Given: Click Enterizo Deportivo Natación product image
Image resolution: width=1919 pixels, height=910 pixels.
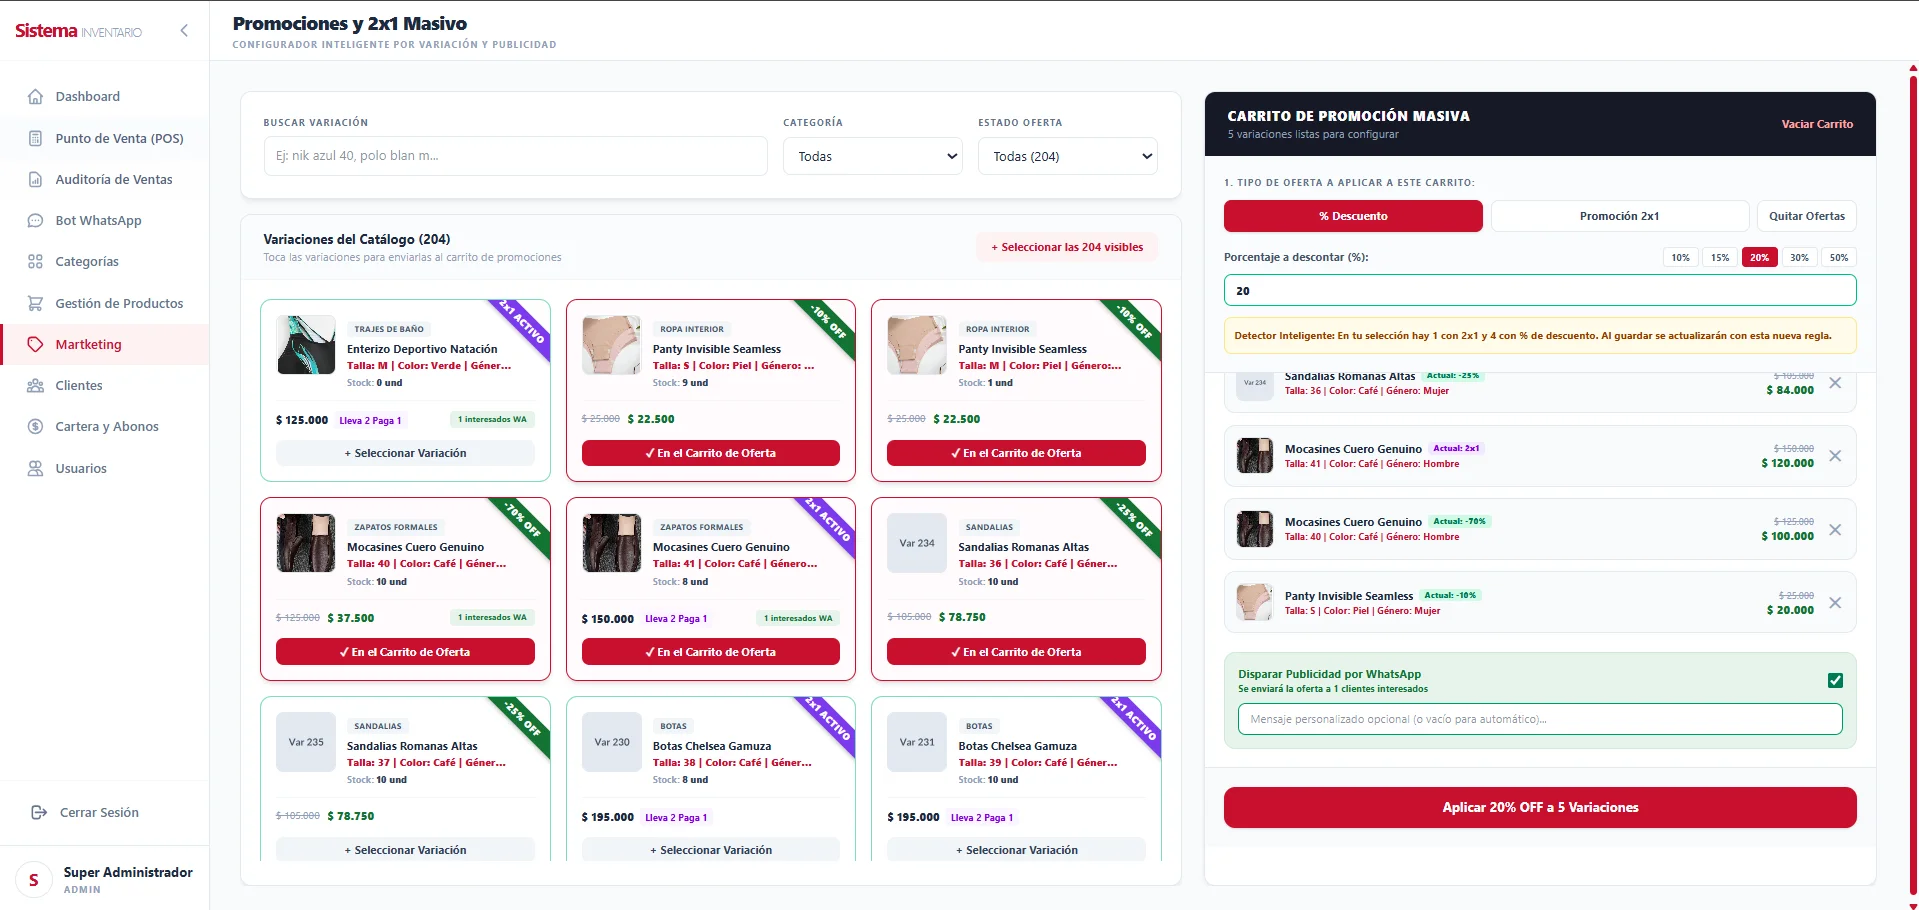Looking at the screenshot, I should click(x=306, y=345).
